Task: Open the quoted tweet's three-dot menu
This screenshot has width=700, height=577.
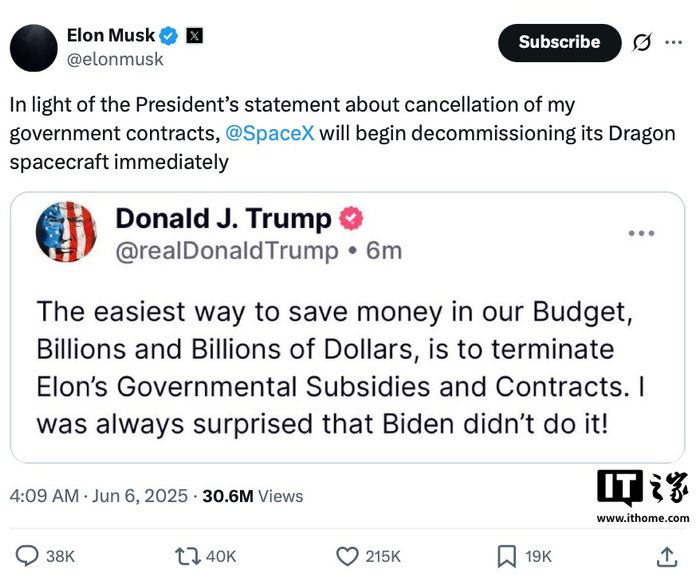Action: point(640,233)
